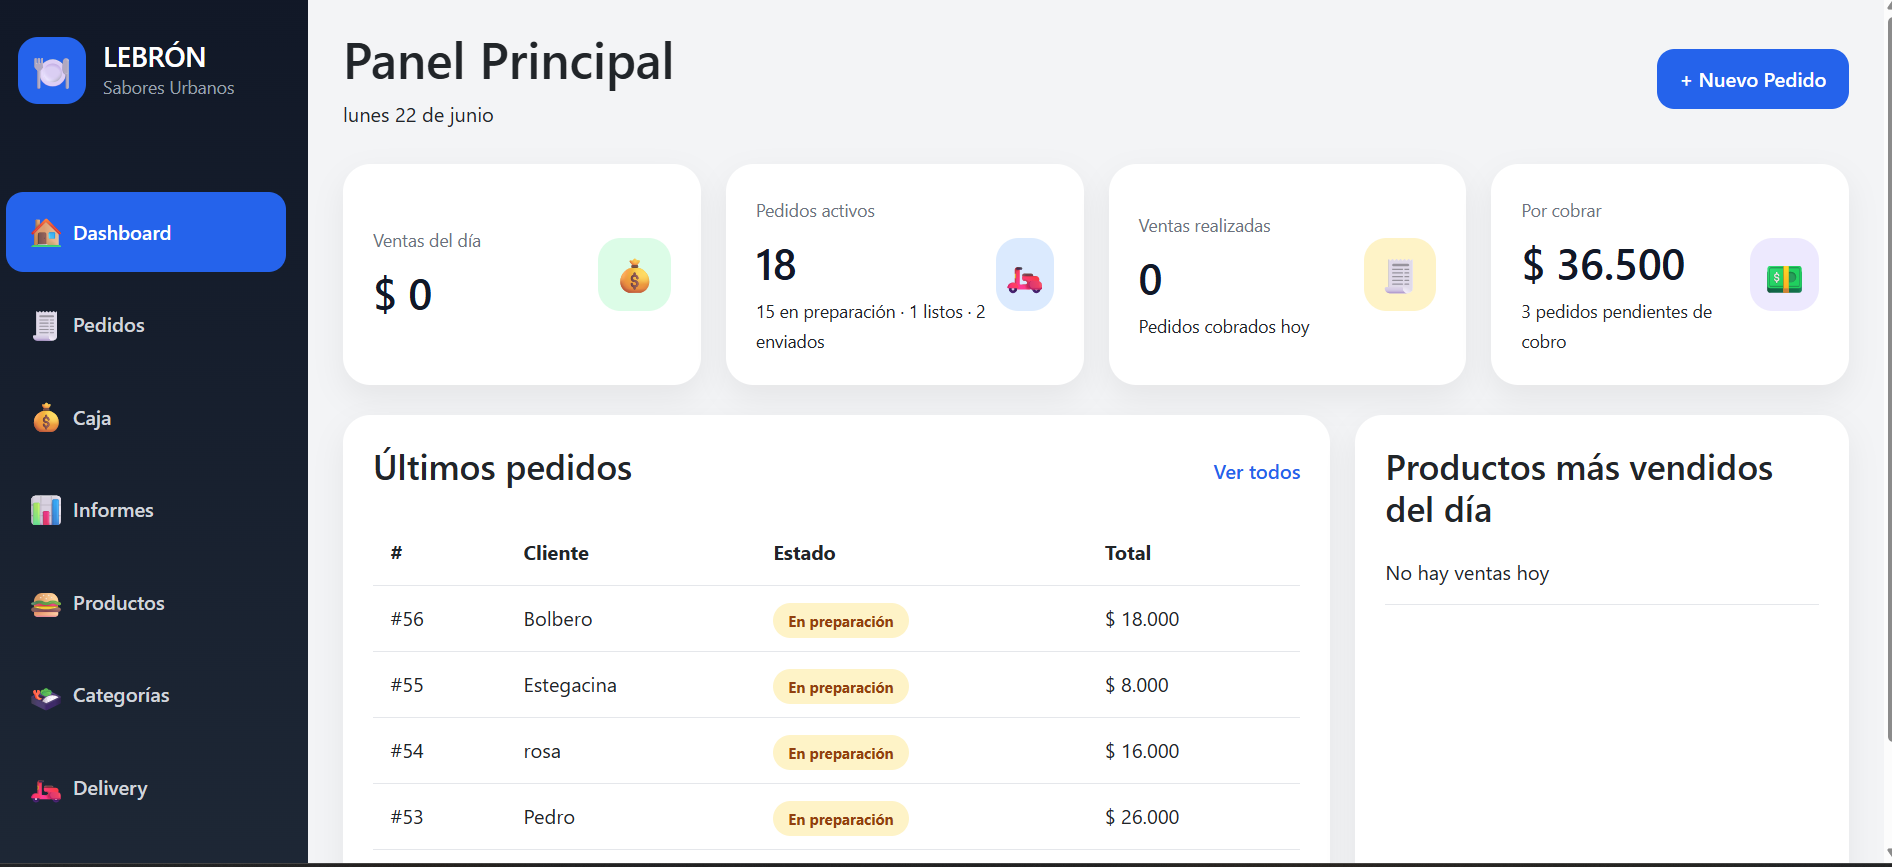The image size is (1892, 867).
Task: Open the Productos section
Action: (146, 603)
